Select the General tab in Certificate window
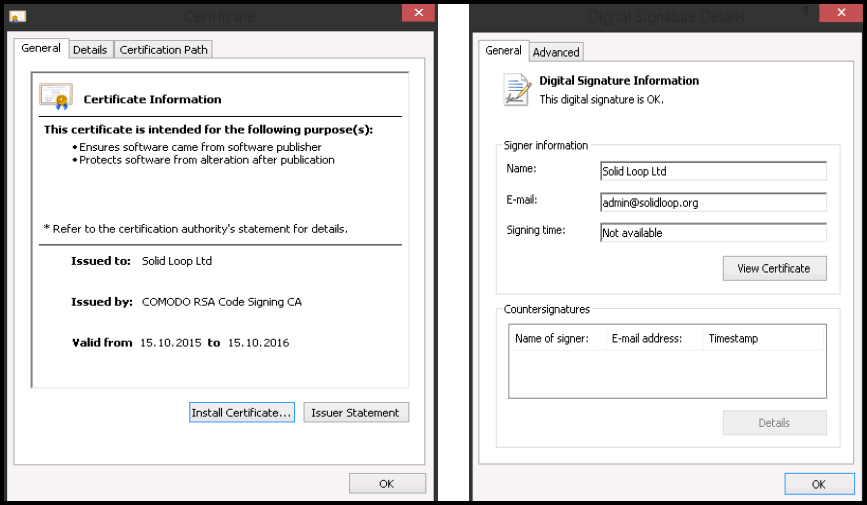The image size is (867, 505). [41, 48]
